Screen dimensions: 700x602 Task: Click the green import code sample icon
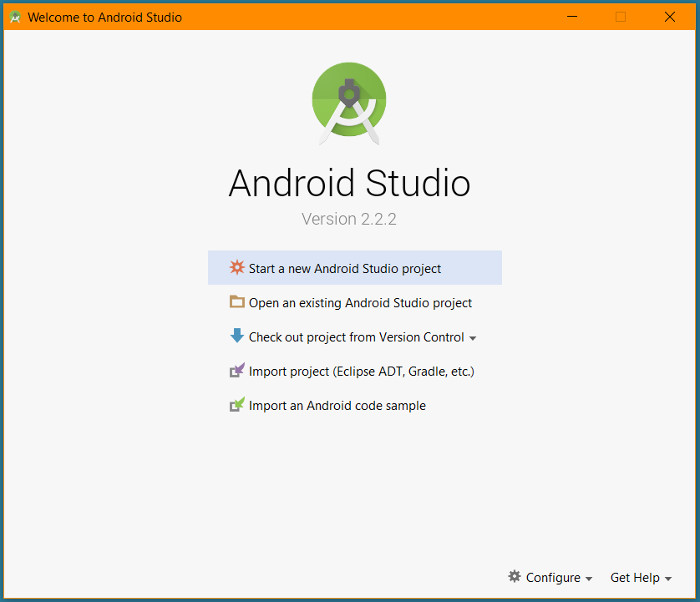(237, 405)
